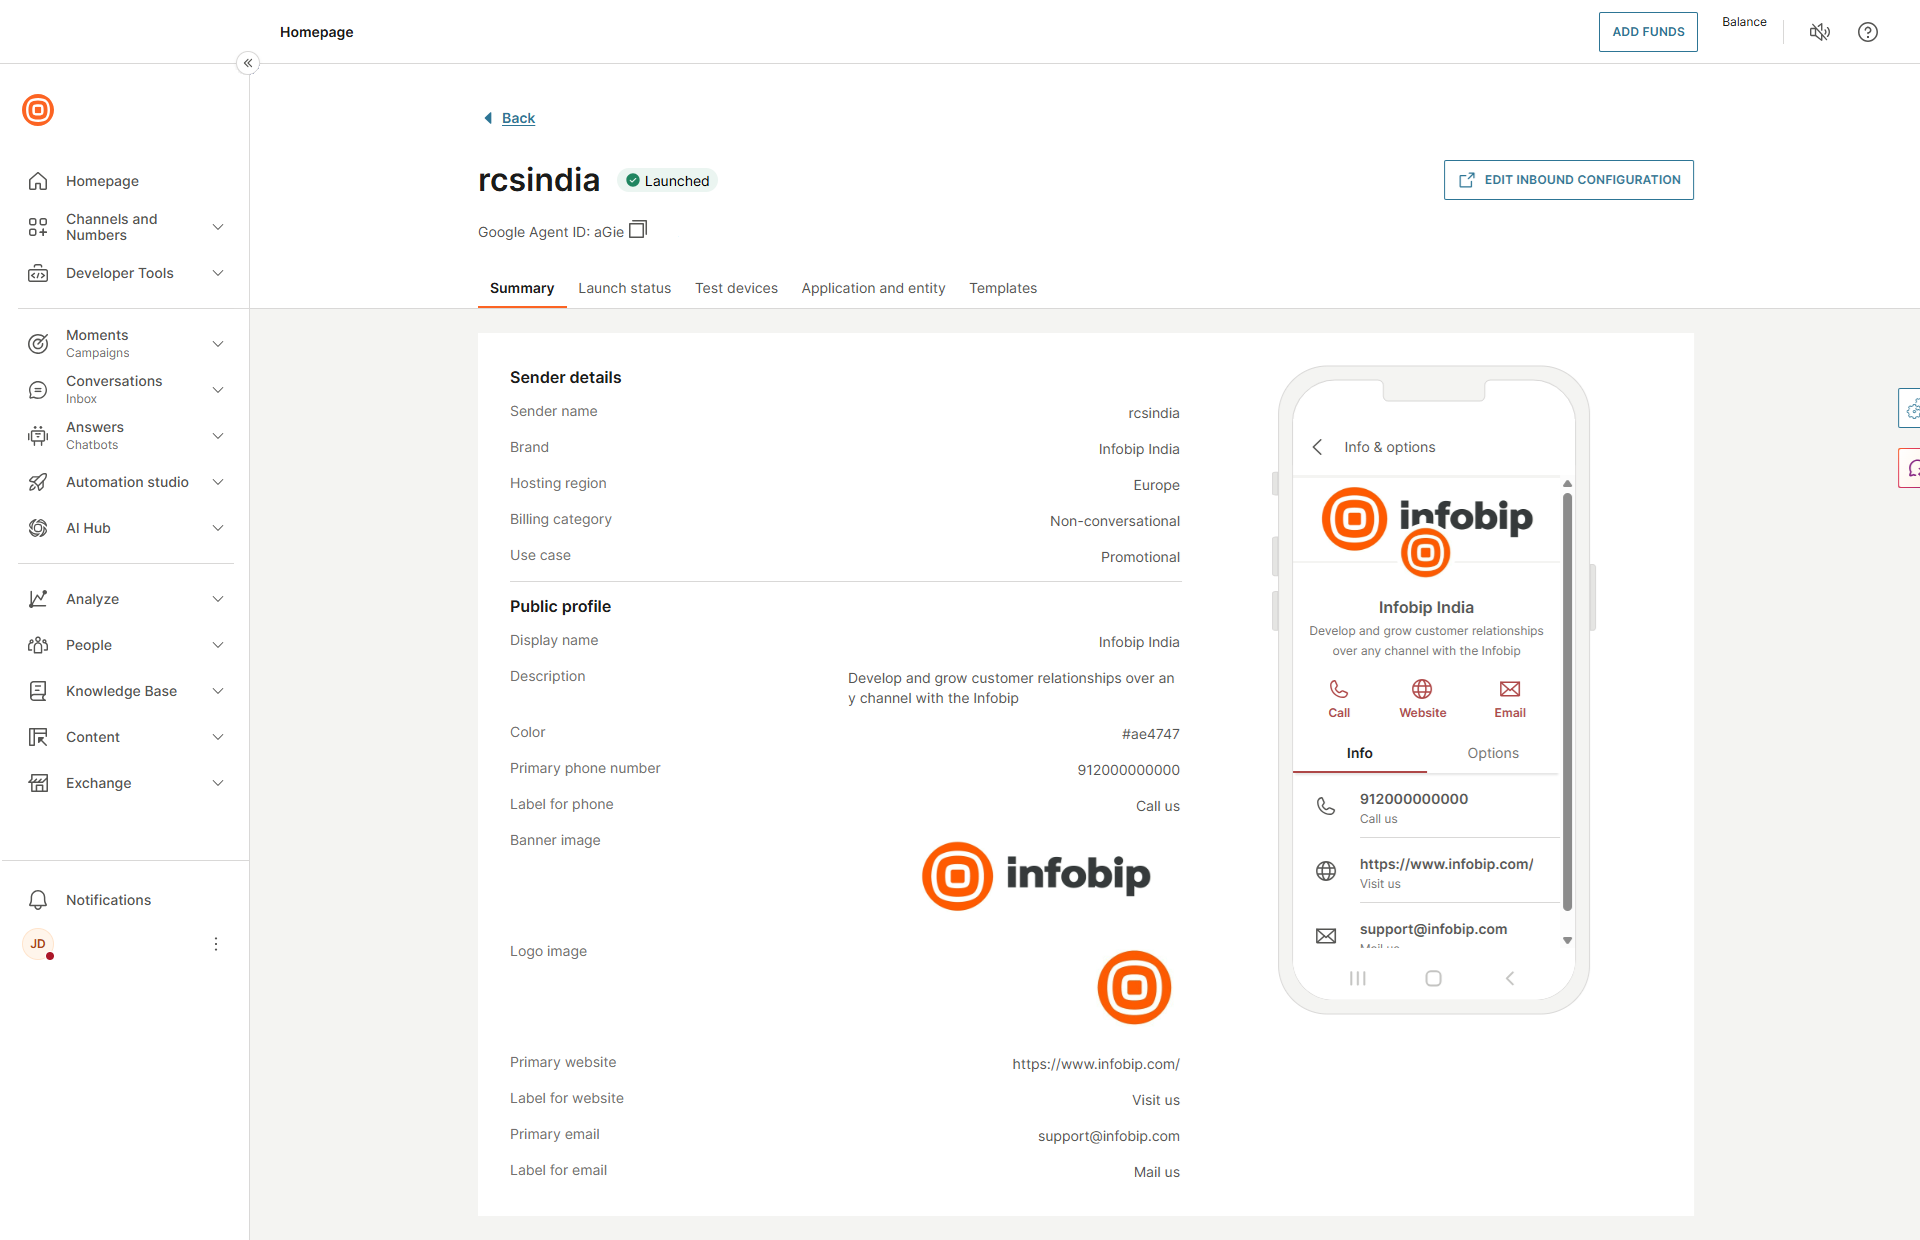Screen dimensions: 1920x1240
Task: Click the JD profile avatar
Action: (x=38, y=944)
